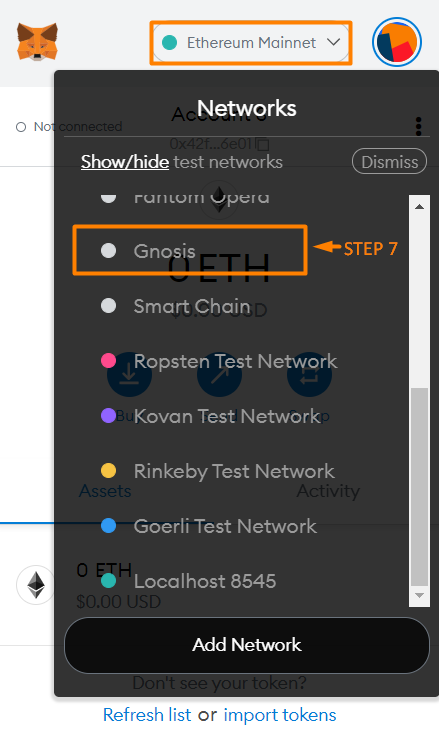Click the scrollbar down arrow
Viewport: 439px width, 744px height.
click(419, 595)
